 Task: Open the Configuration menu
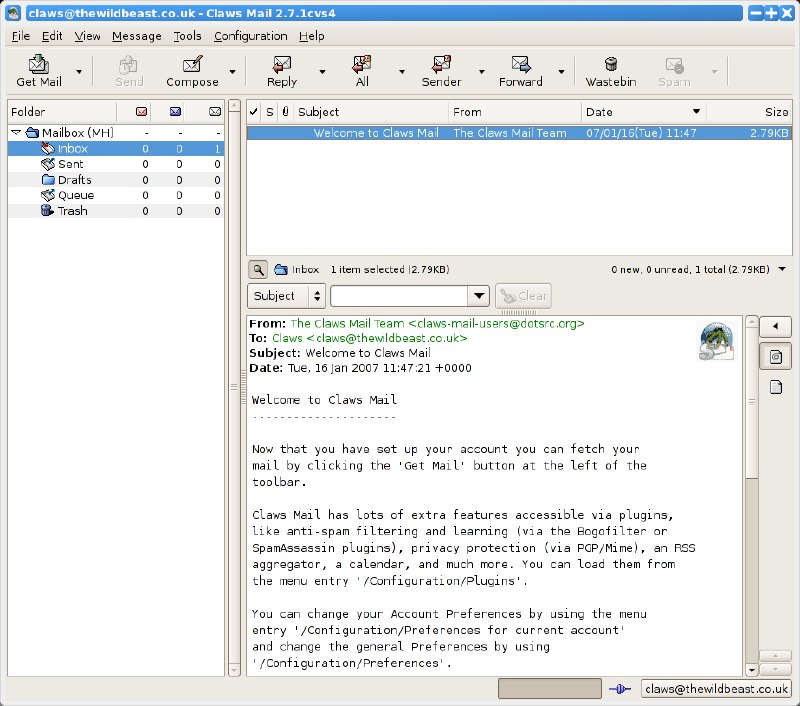click(x=250, y=36)
